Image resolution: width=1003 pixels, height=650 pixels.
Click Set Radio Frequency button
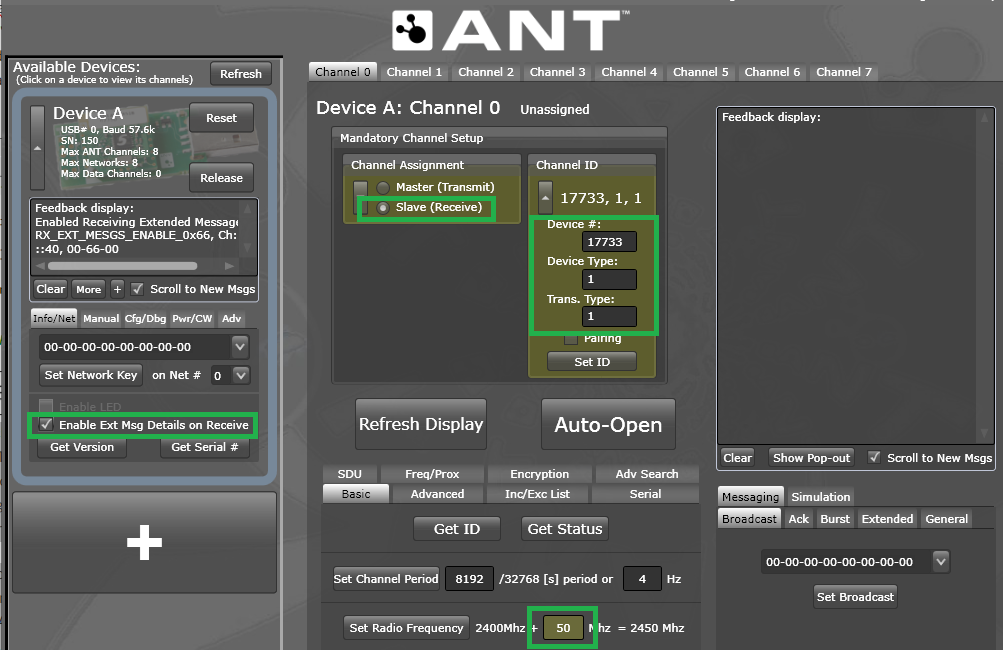tap(406, 628)
